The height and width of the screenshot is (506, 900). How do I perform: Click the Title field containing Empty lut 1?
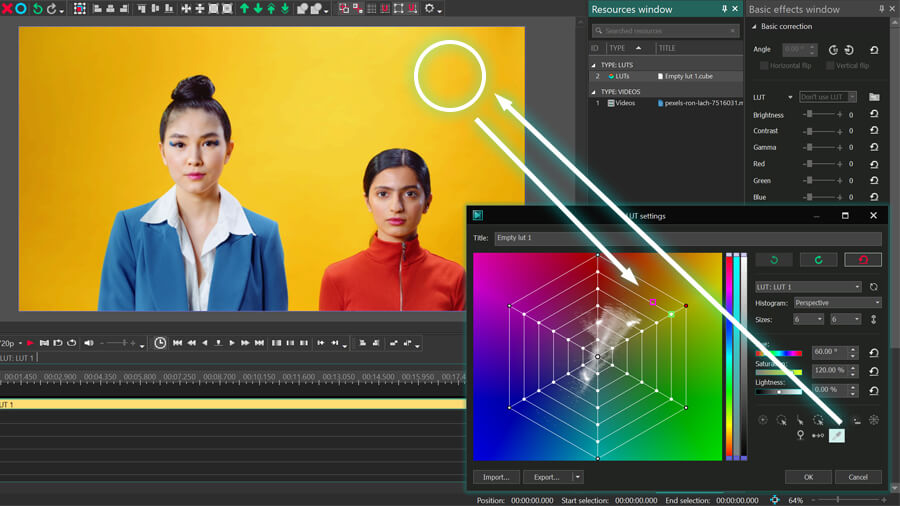(688, 238)
